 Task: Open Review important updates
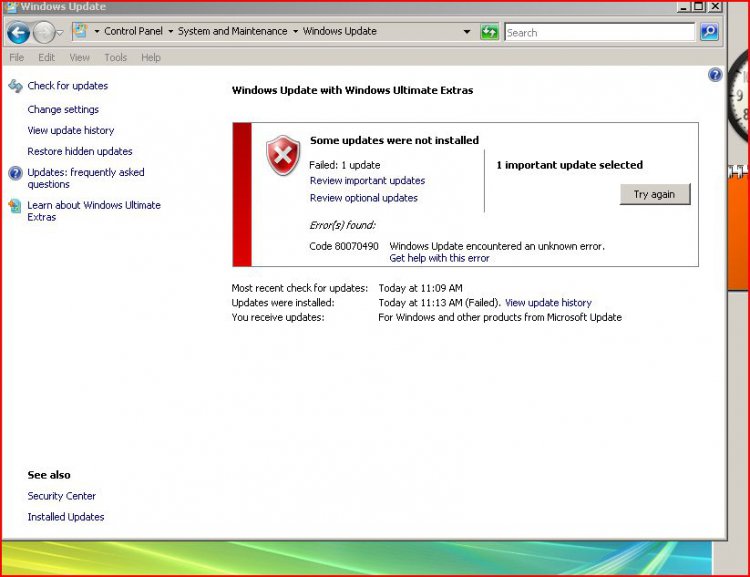367,181
